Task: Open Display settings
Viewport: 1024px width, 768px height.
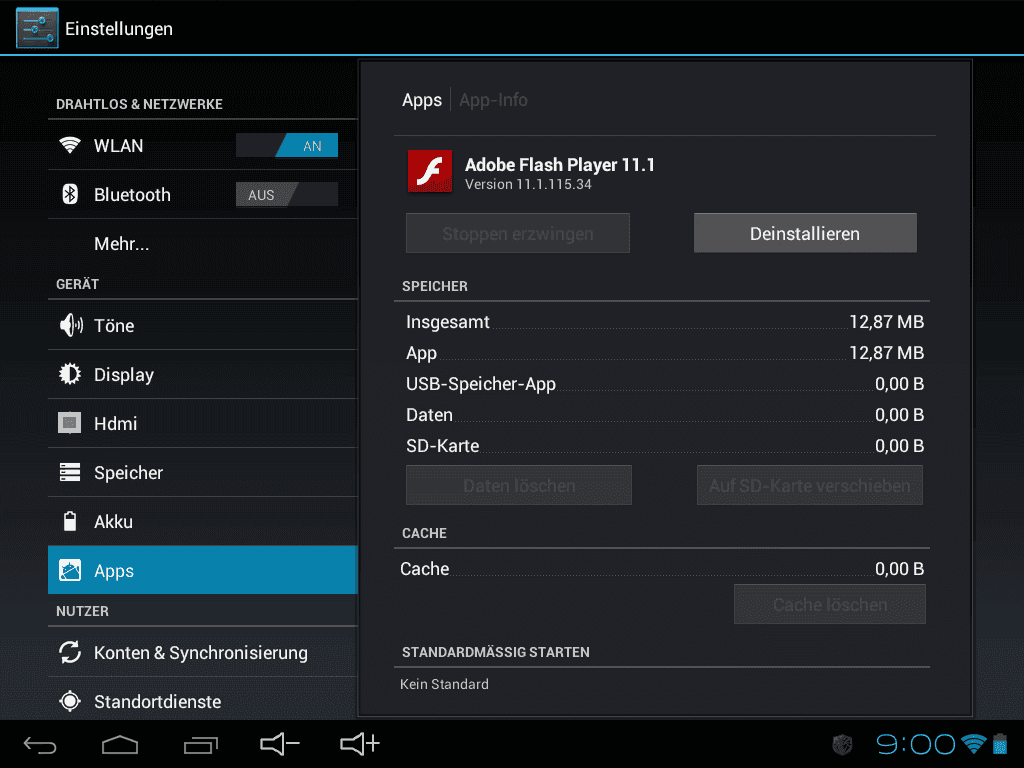Action: click(202, 374)
